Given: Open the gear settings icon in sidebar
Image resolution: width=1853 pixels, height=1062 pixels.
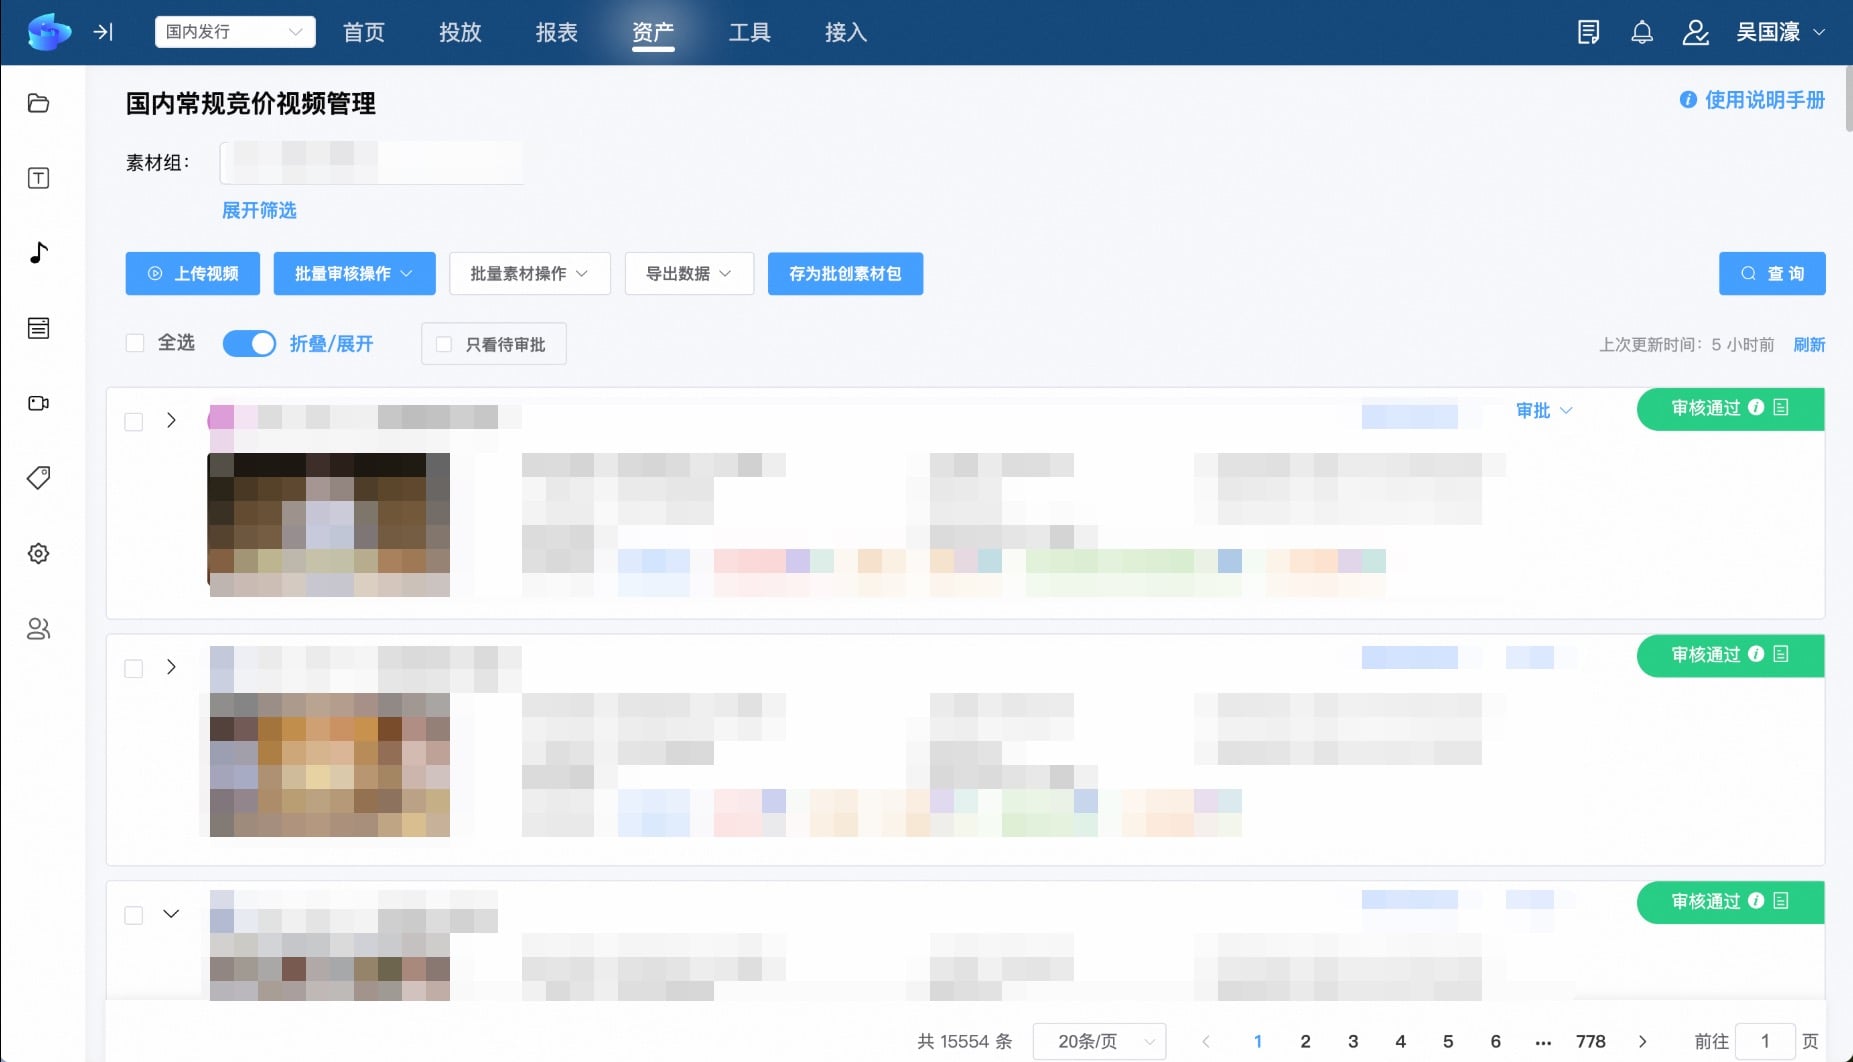Looking at the screenshot, I should pyautogui.click(x=38, y=553).
